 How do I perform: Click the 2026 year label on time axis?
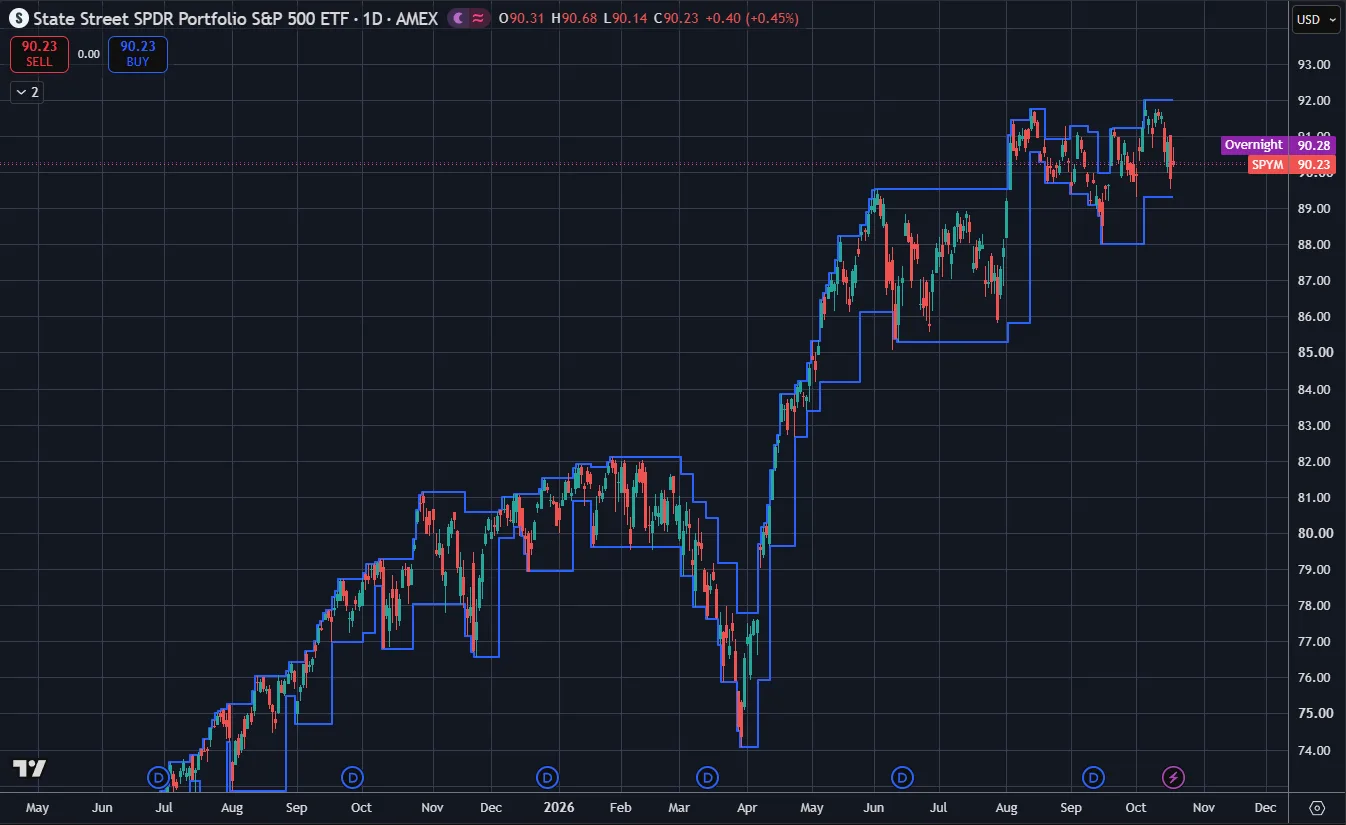(557, 808)
